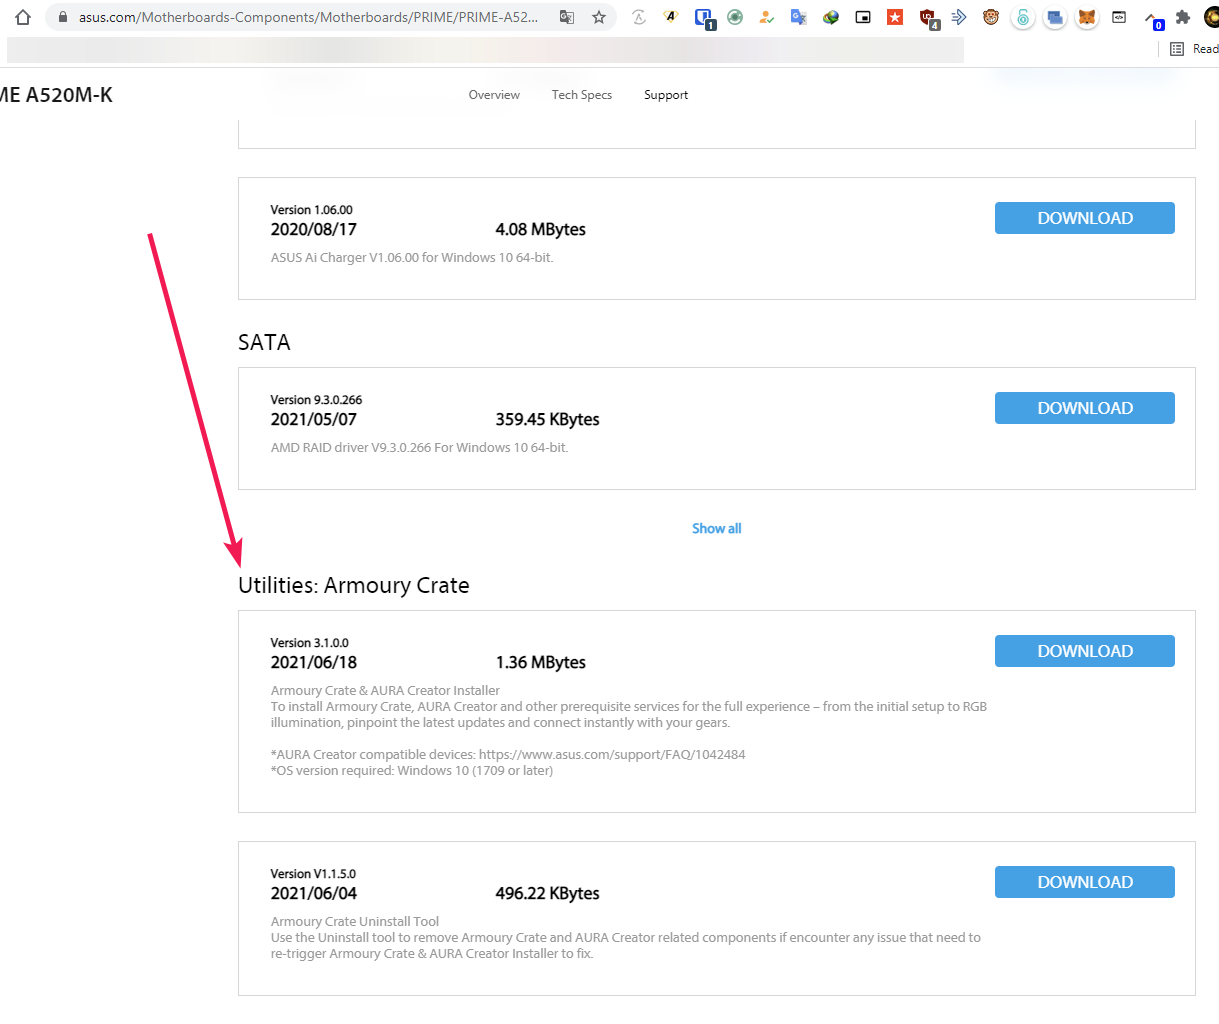Open the Tampermonkey monkey face extension
The image size is (1219, 1024).
pyautogui.click(x=991, y=17)
